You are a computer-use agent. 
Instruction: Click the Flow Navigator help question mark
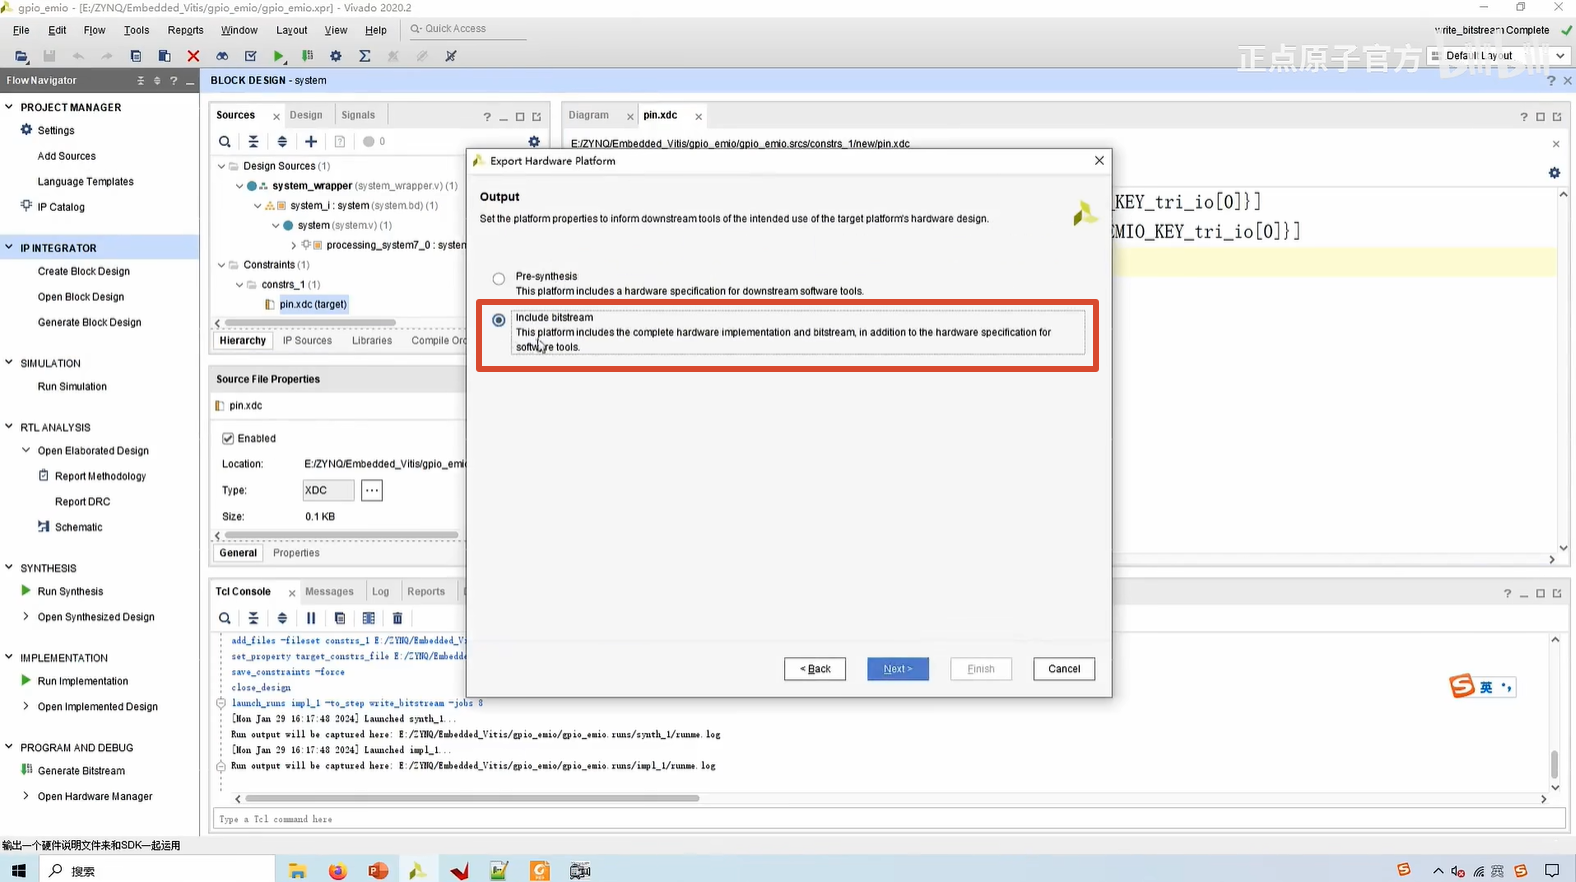173,80
